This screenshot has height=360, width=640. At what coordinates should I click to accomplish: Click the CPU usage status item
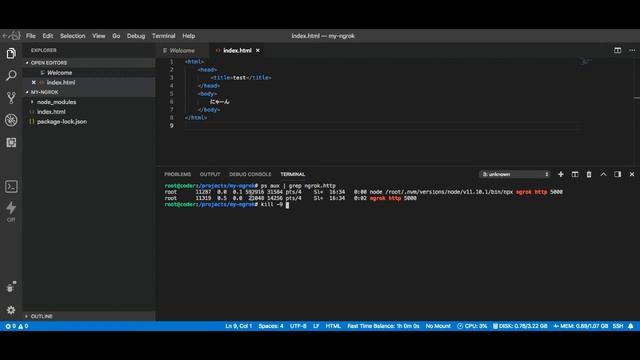click(x=472, y=326)
